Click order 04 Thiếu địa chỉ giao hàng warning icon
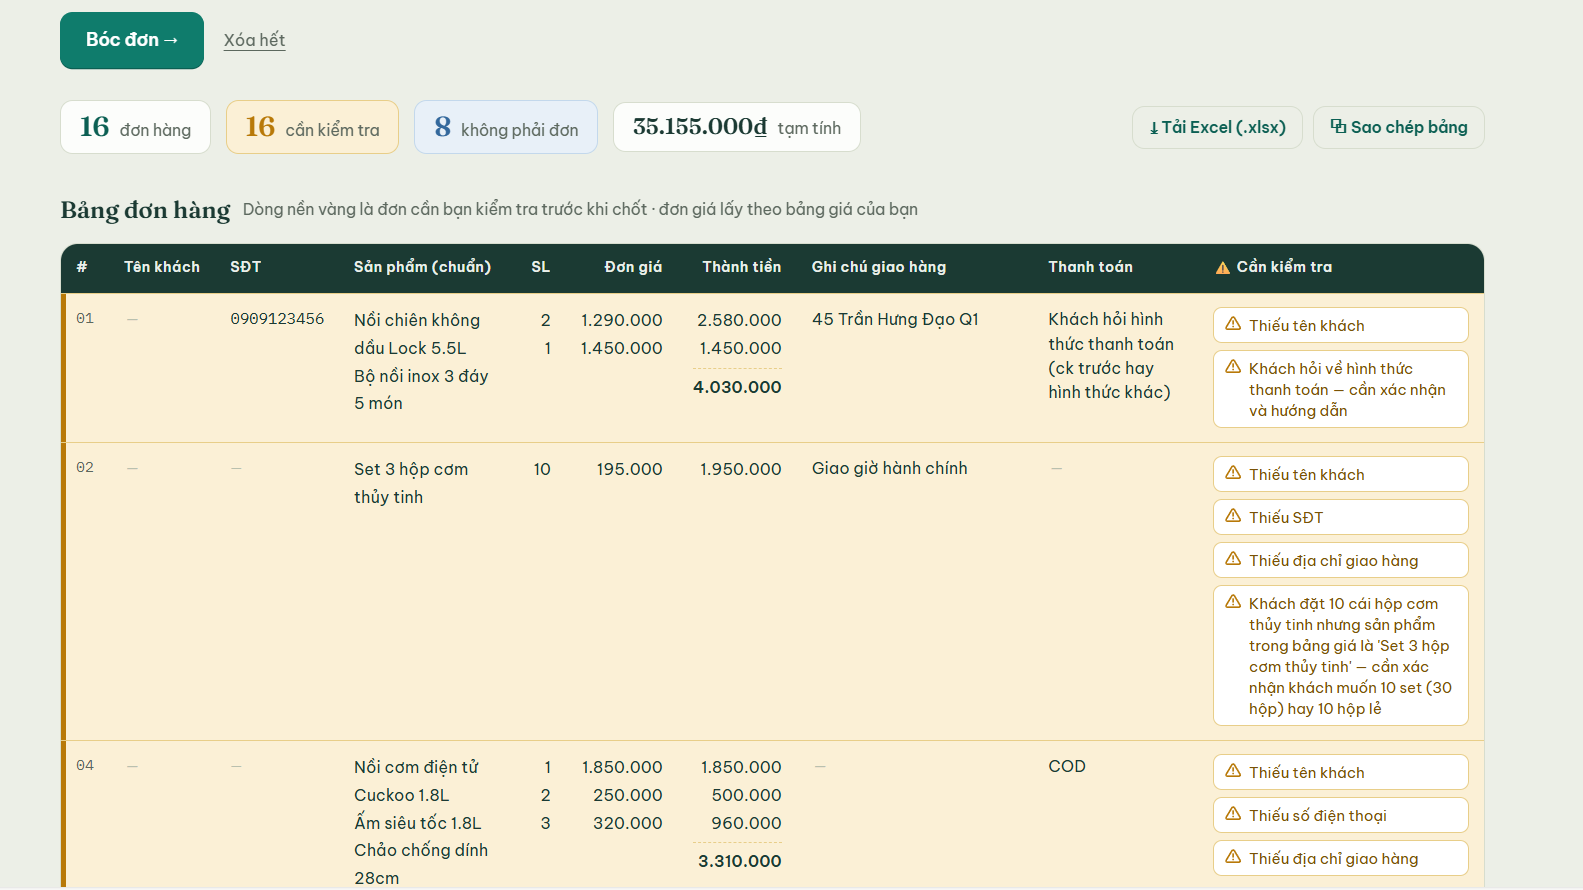 click(x=1233, y=857)
